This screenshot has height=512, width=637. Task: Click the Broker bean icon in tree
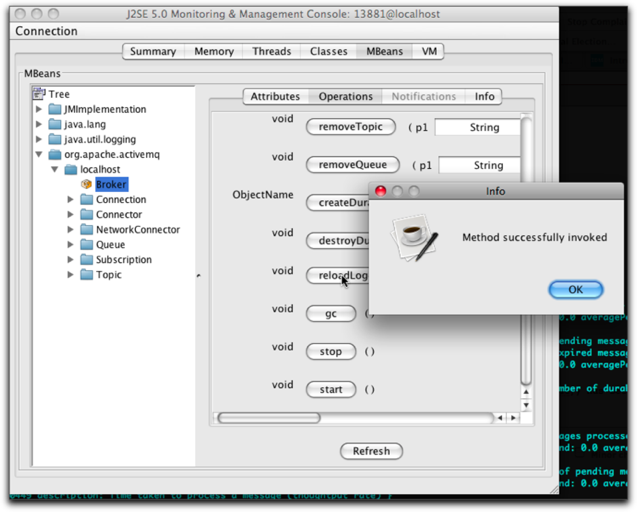[x=86, y=185]
